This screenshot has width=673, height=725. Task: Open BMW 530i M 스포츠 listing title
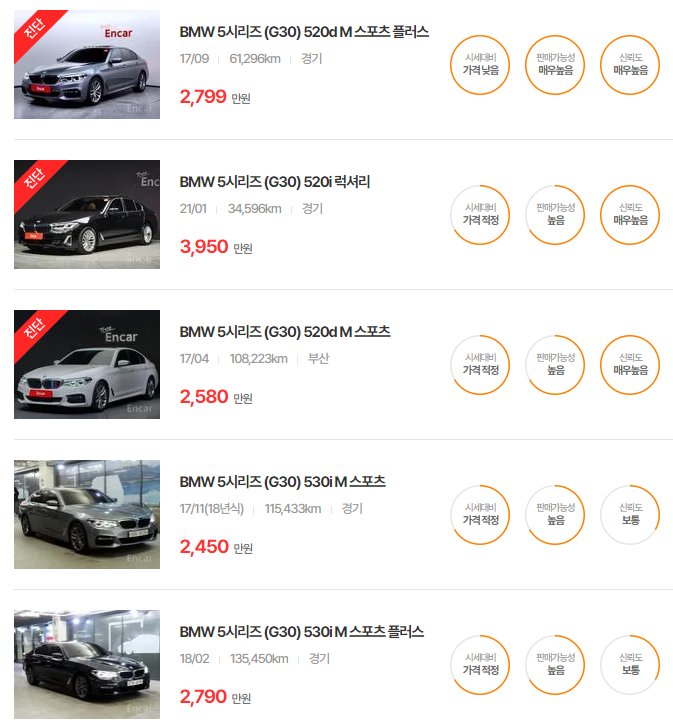282,482
